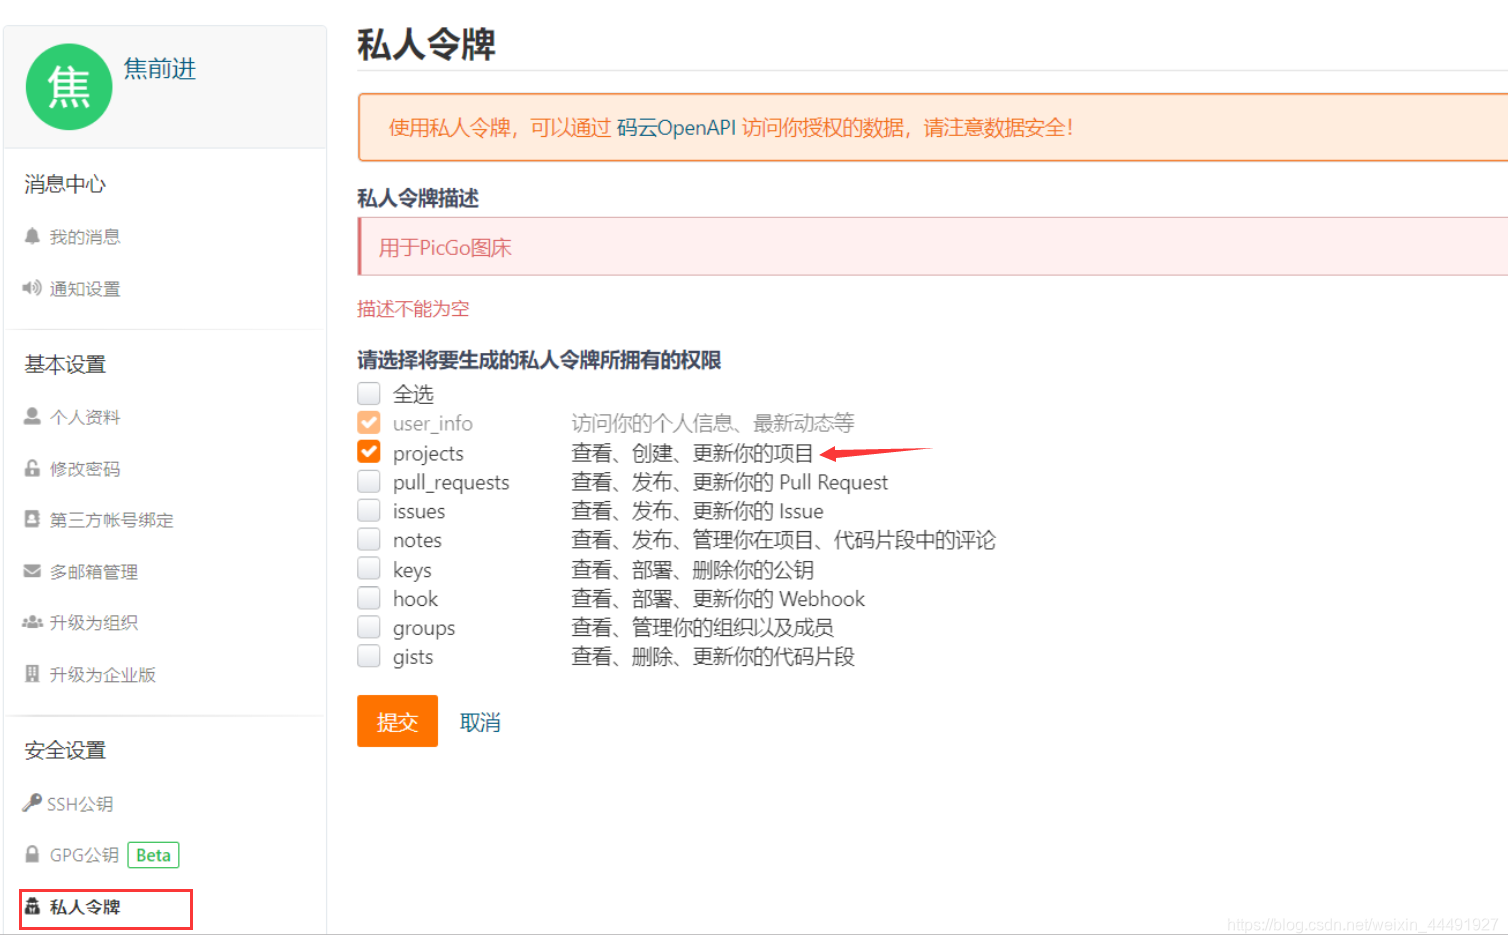This screenshot has width=1508, height=943.
Task: Uncheck the projects permission checkbox
Action: click(x=369, y=452)
